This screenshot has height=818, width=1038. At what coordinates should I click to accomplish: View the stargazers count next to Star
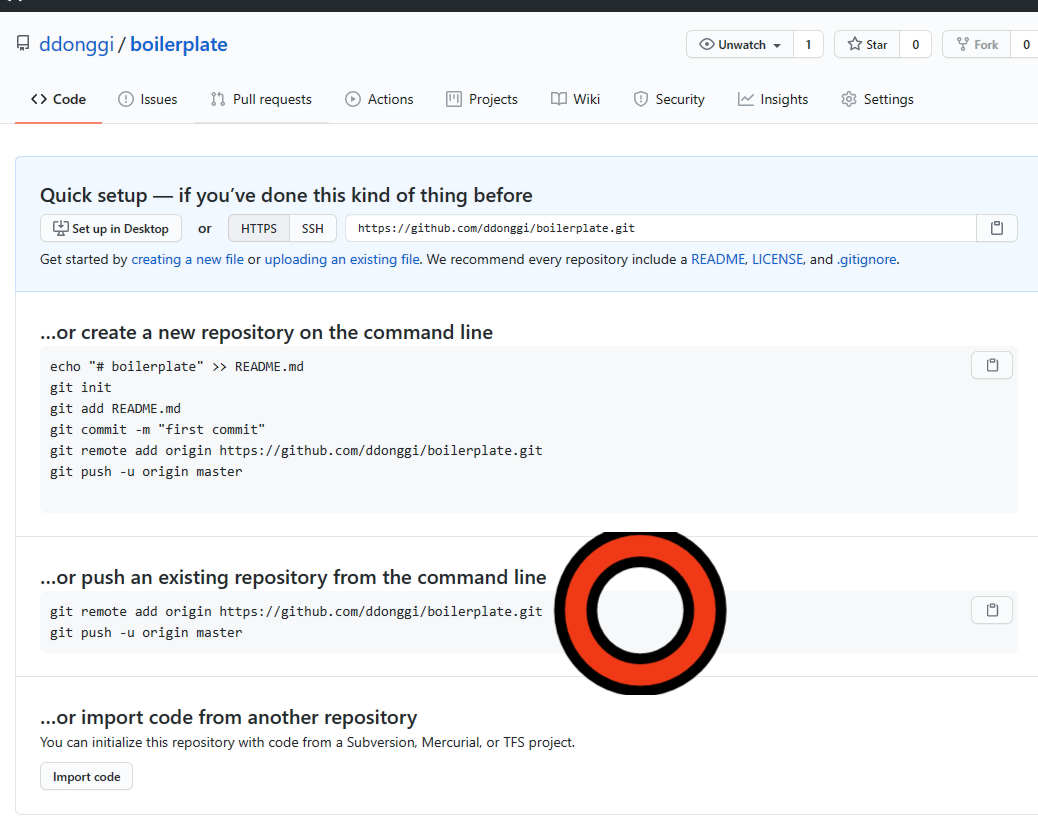(916, 44)
